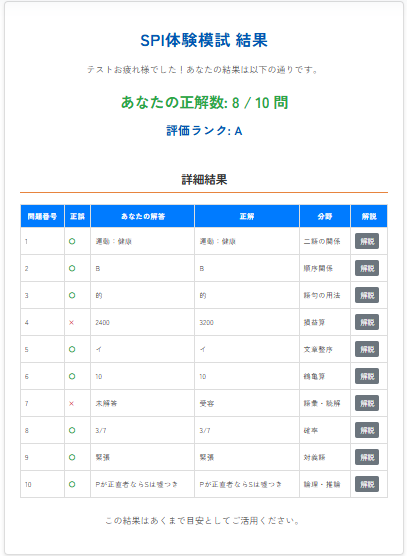
Task: Open the 解説 button for question 8
Action: 367,430
